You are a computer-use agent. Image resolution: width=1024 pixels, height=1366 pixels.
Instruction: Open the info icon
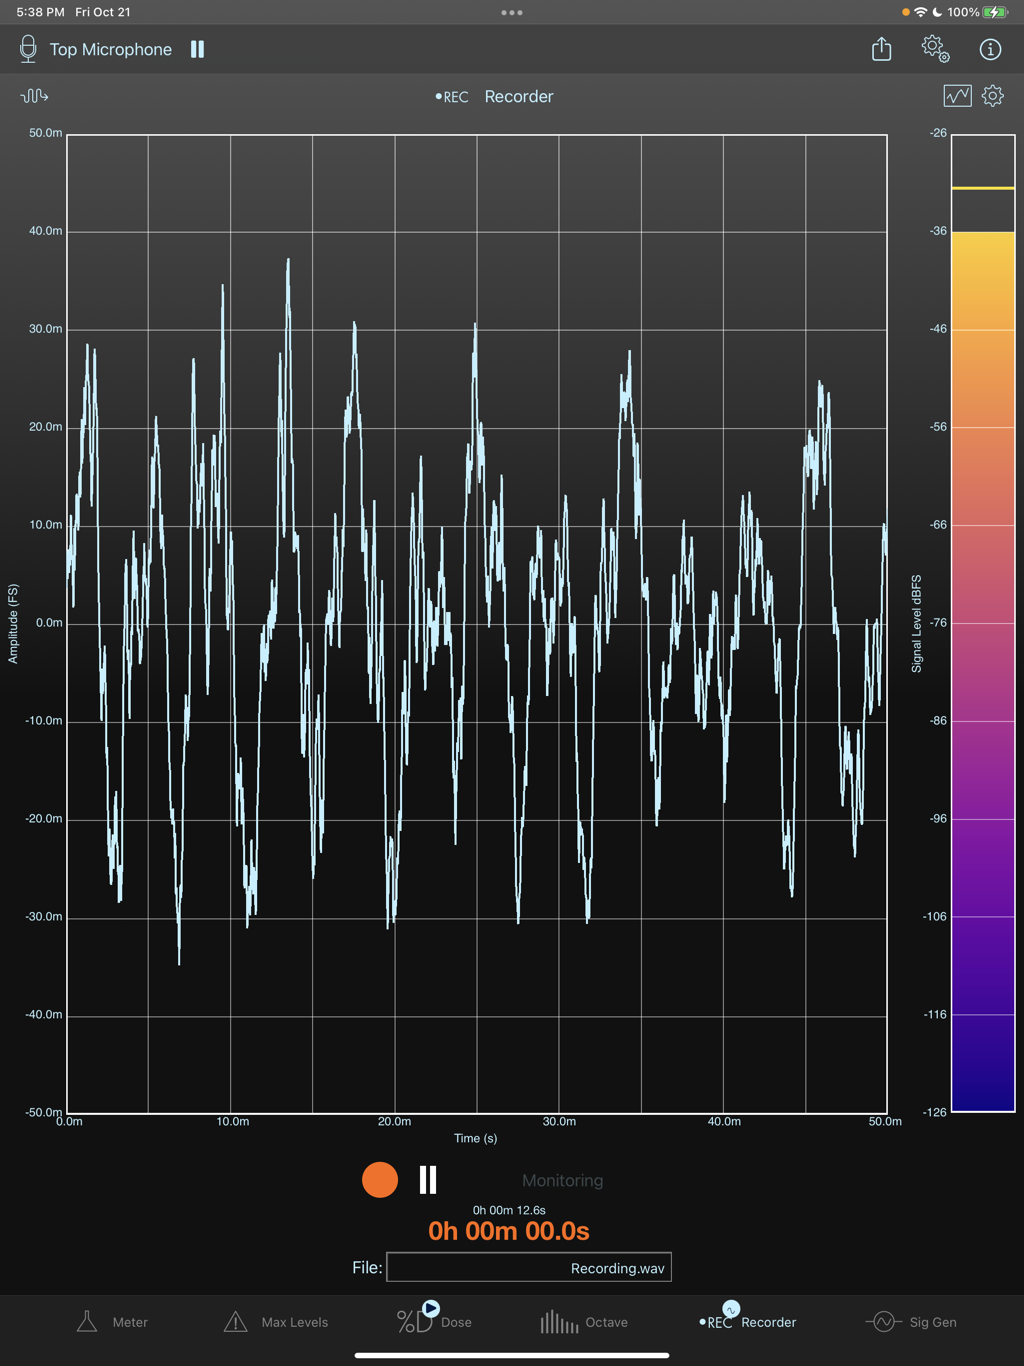tap(990, 49)
